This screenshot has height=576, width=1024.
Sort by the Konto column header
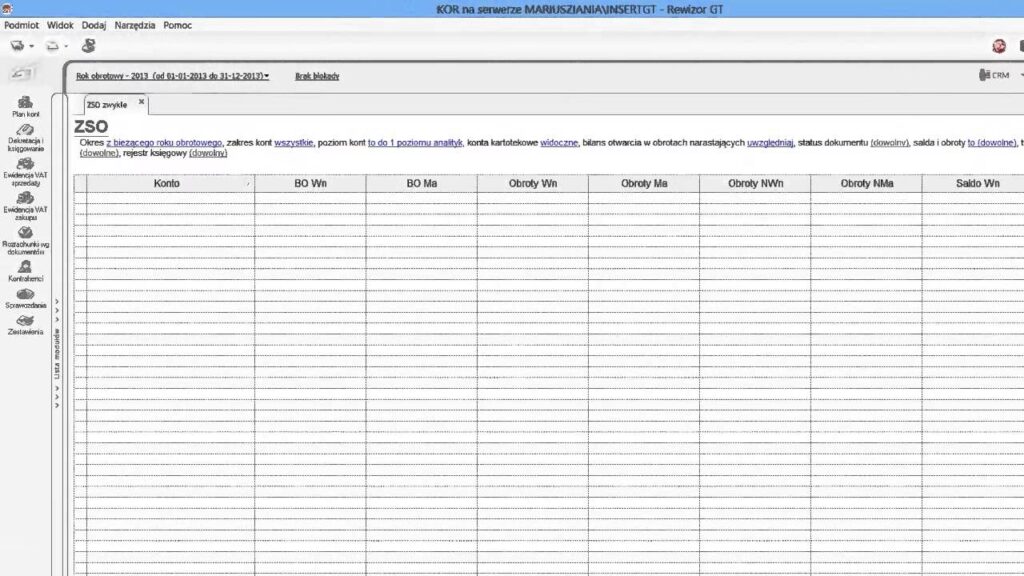167,184
